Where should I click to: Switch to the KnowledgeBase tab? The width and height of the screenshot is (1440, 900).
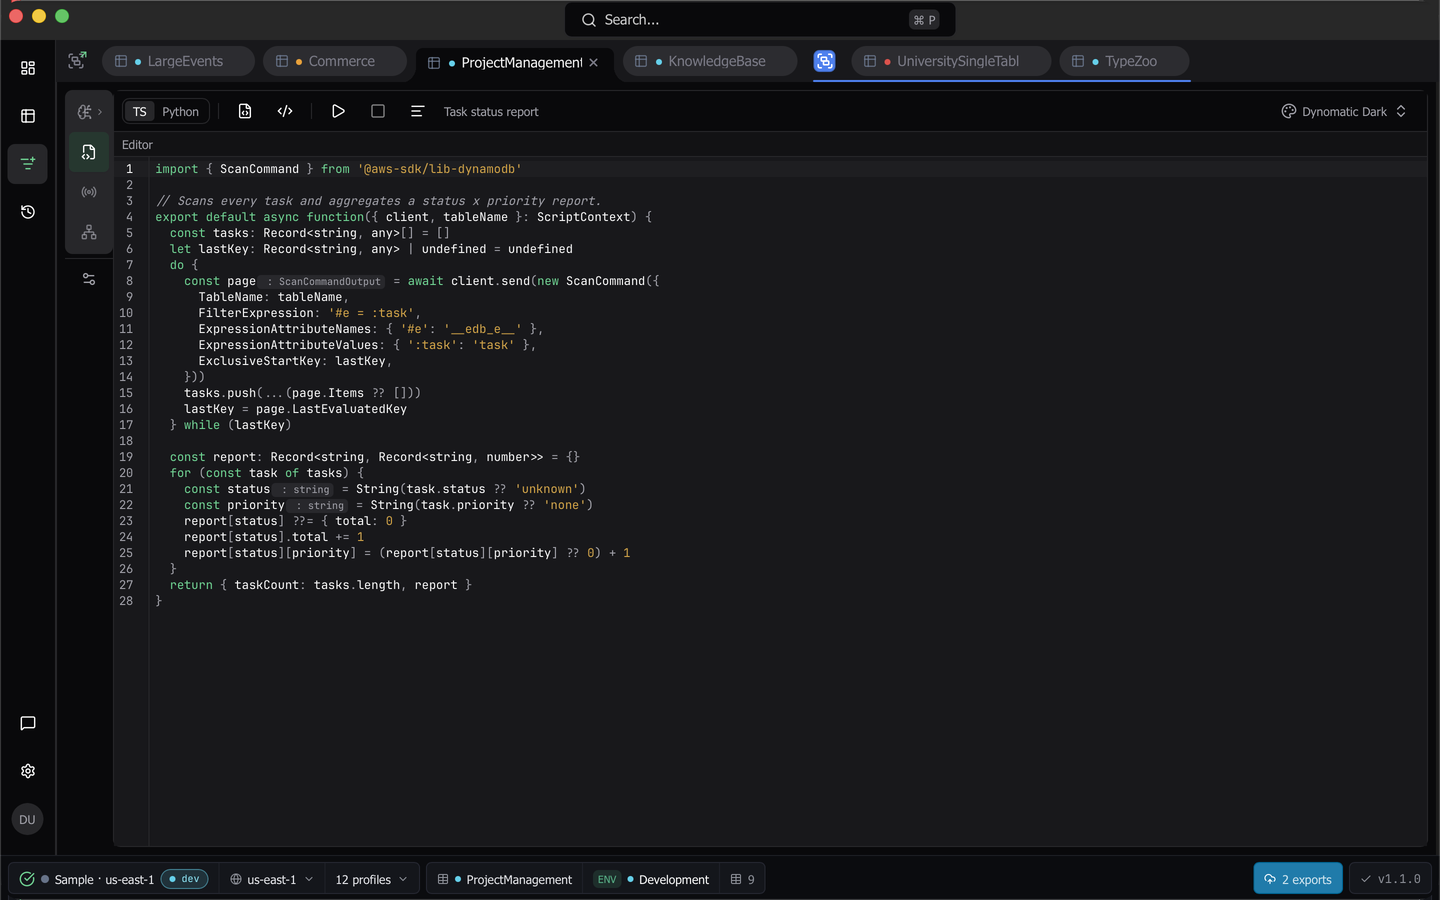click(710, 61)
